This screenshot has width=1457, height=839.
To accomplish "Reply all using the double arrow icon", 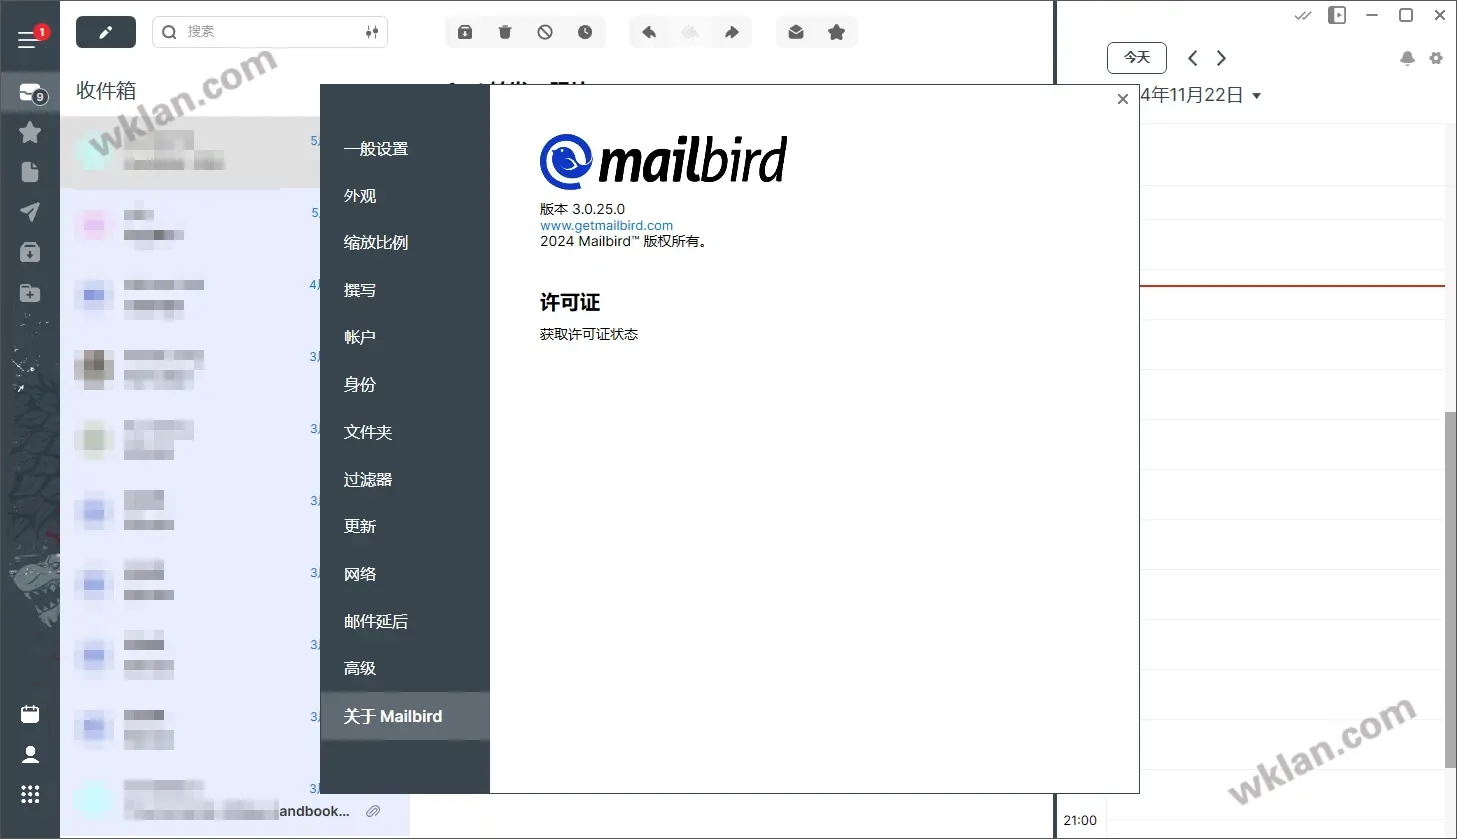I will point(690,32).
